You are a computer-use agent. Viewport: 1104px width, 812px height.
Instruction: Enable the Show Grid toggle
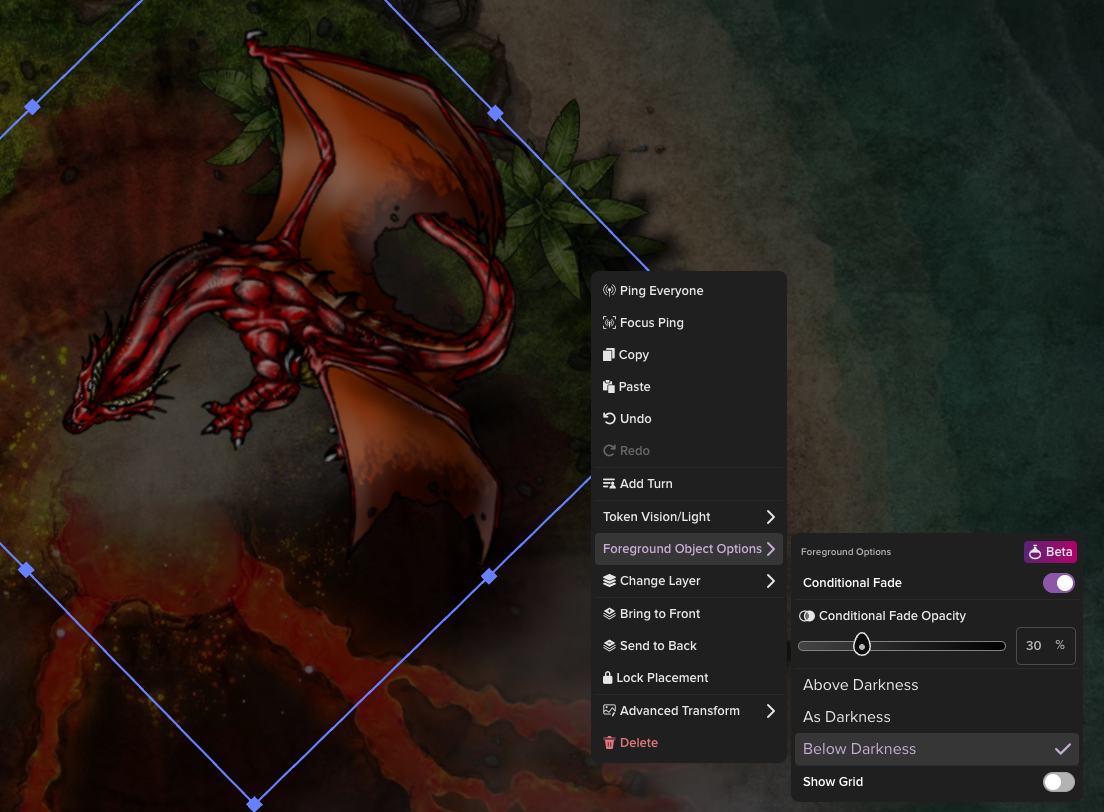tap(1058, 781)
